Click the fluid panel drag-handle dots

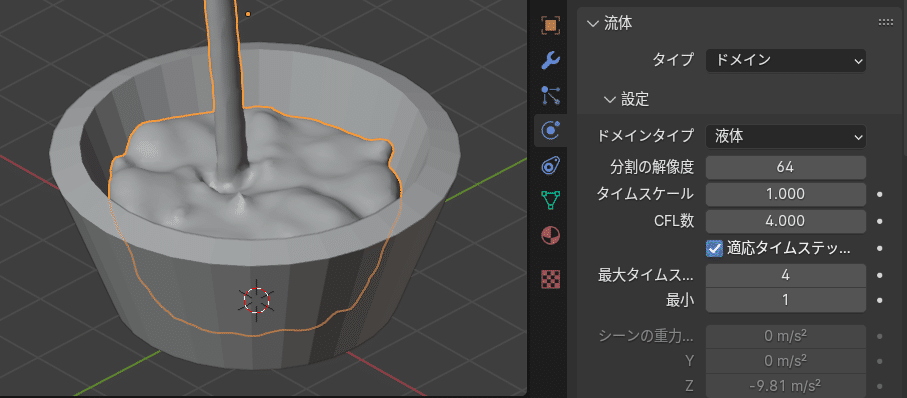coord(886,23)
